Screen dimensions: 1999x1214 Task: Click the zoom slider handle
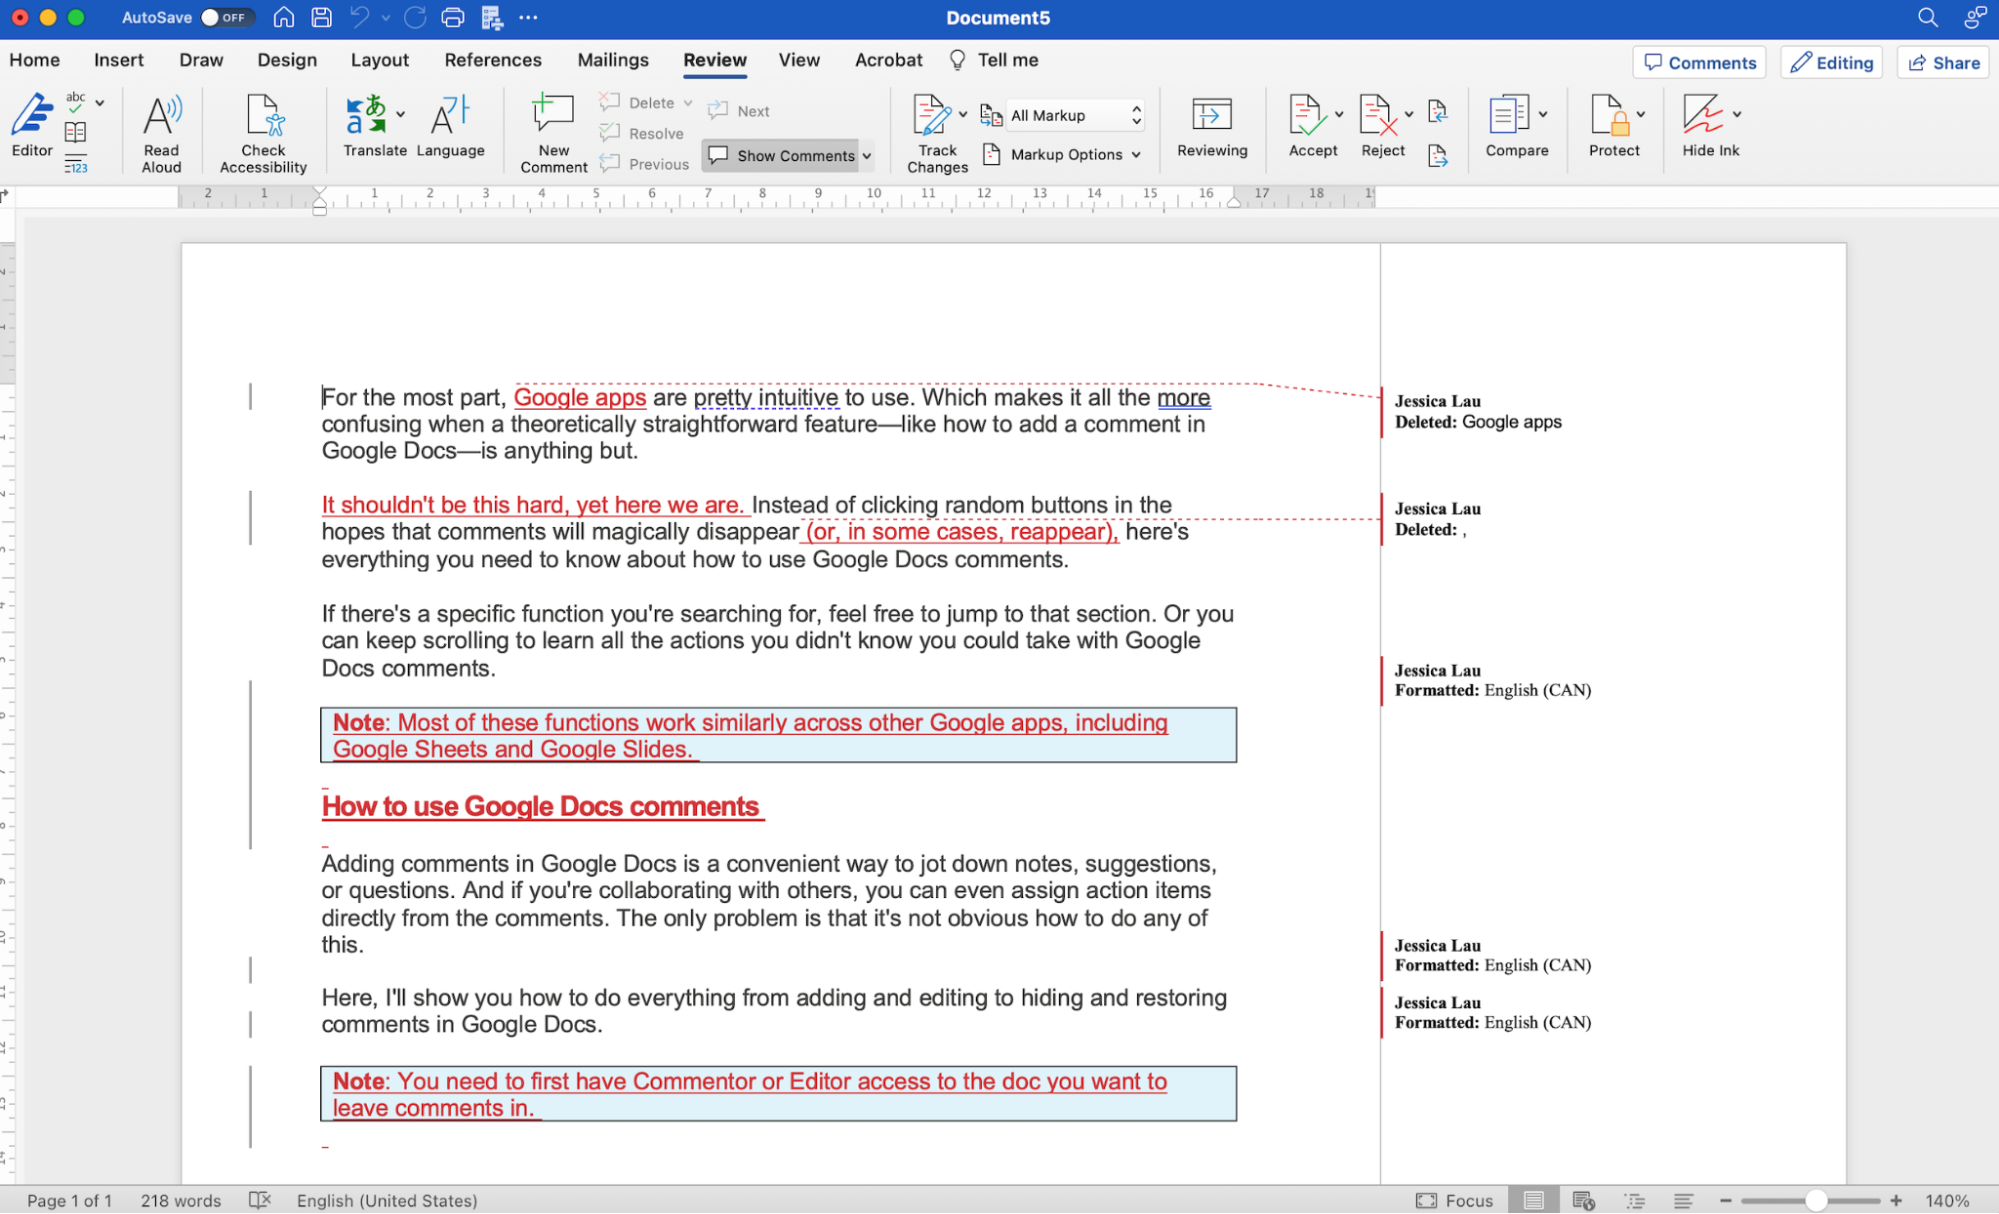click(1816, 1200)
